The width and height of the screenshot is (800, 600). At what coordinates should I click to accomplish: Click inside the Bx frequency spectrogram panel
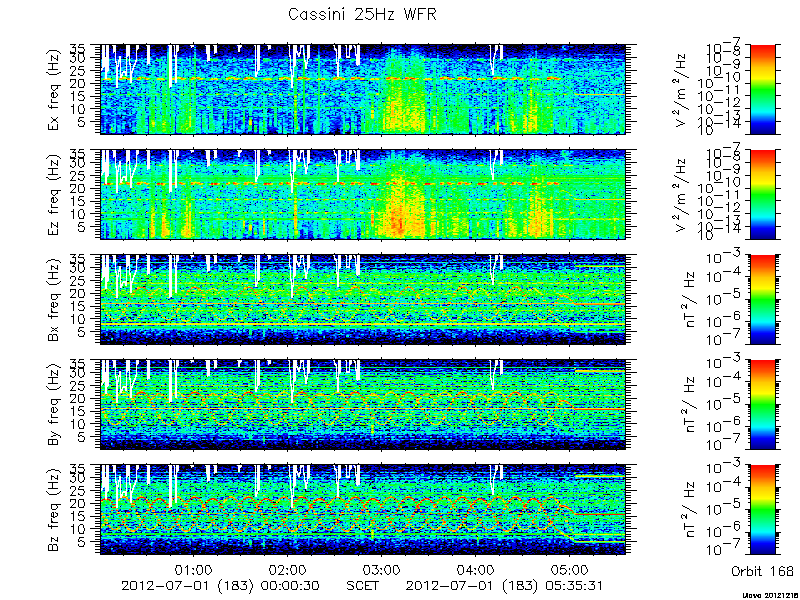point(363,299)
